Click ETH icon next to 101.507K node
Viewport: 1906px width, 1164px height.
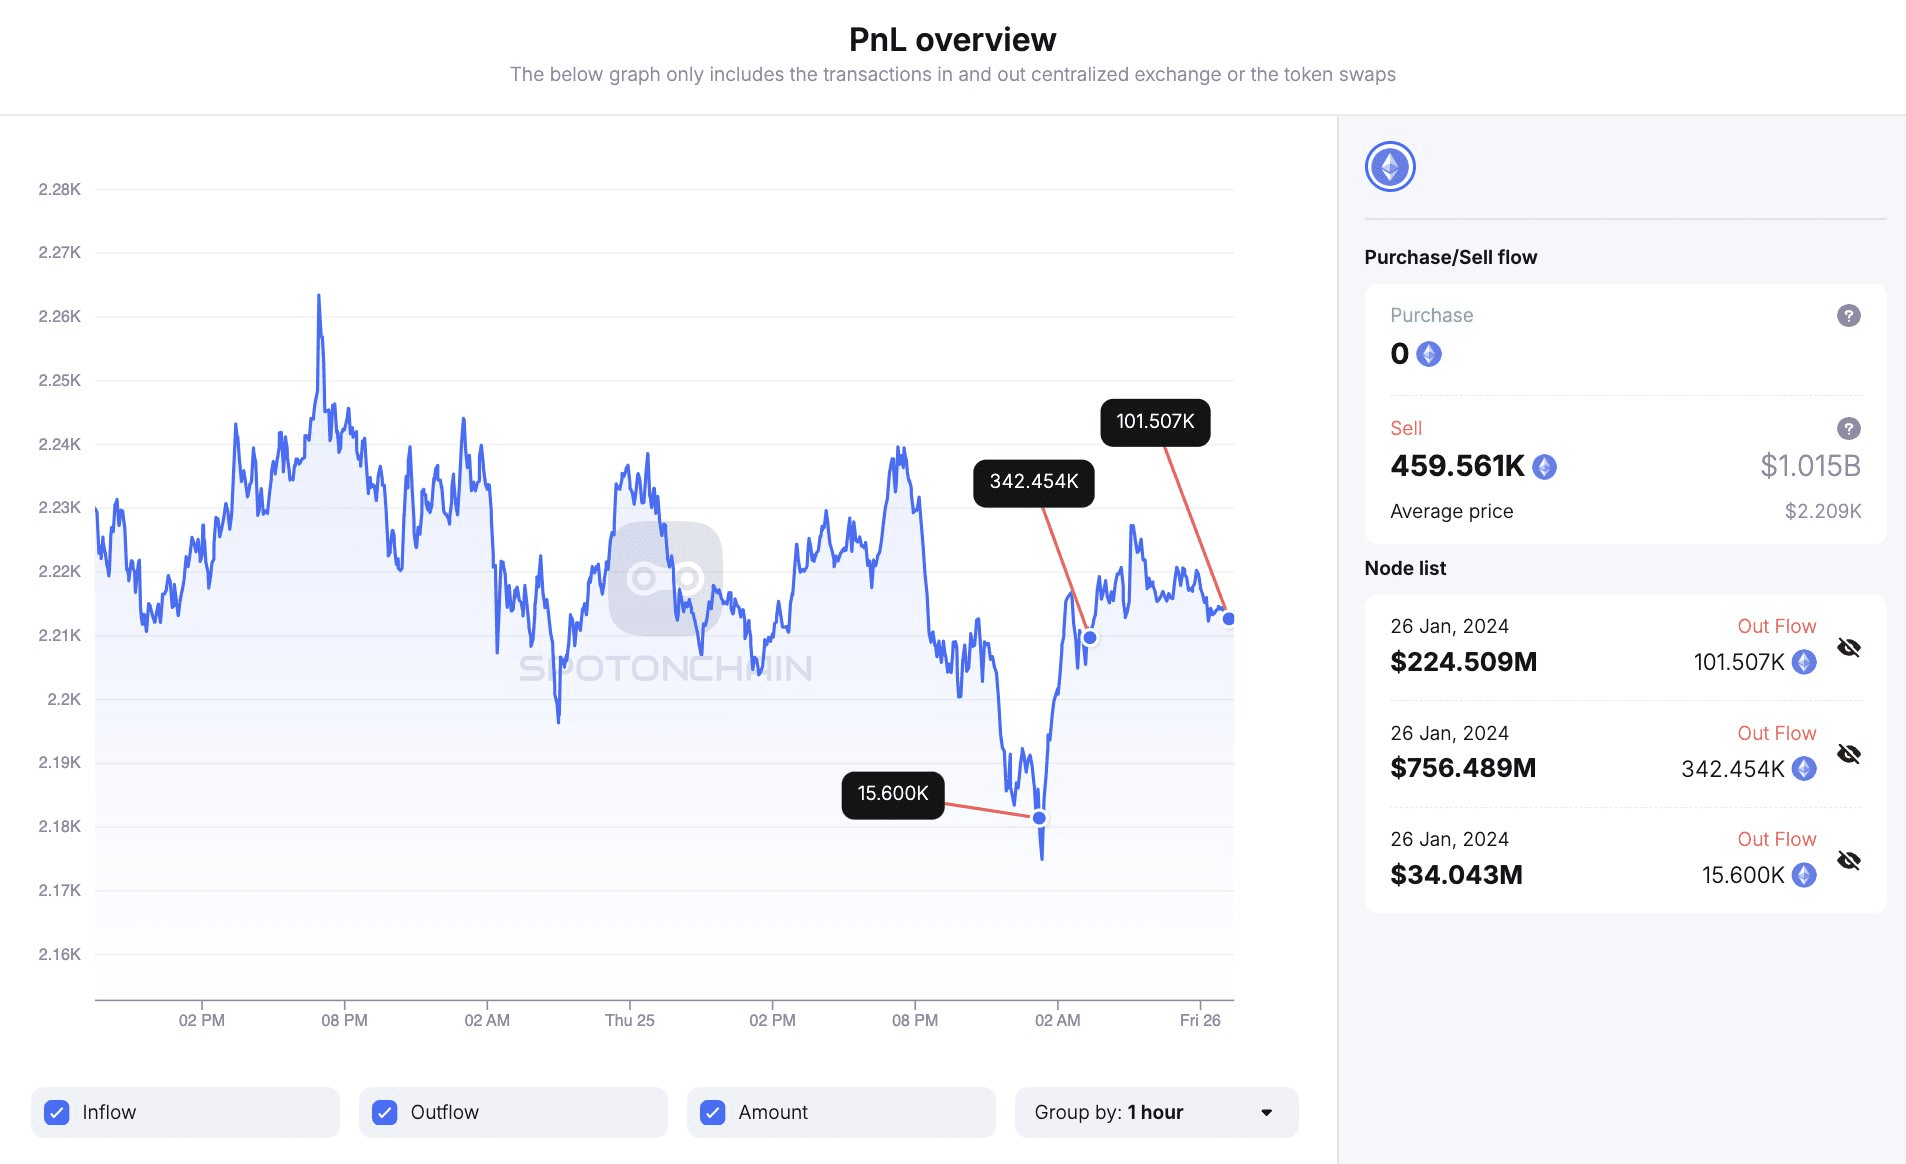(x=1804, y=662)
